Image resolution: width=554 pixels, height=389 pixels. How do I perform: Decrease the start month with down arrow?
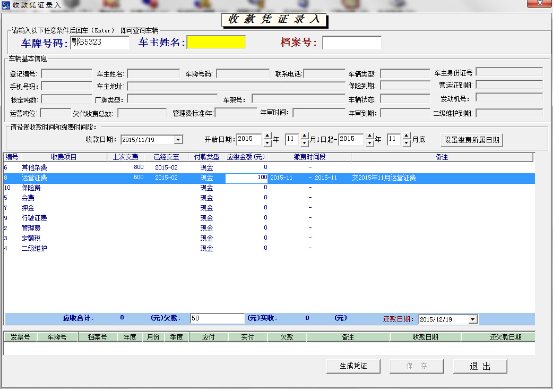coord(305,143)
